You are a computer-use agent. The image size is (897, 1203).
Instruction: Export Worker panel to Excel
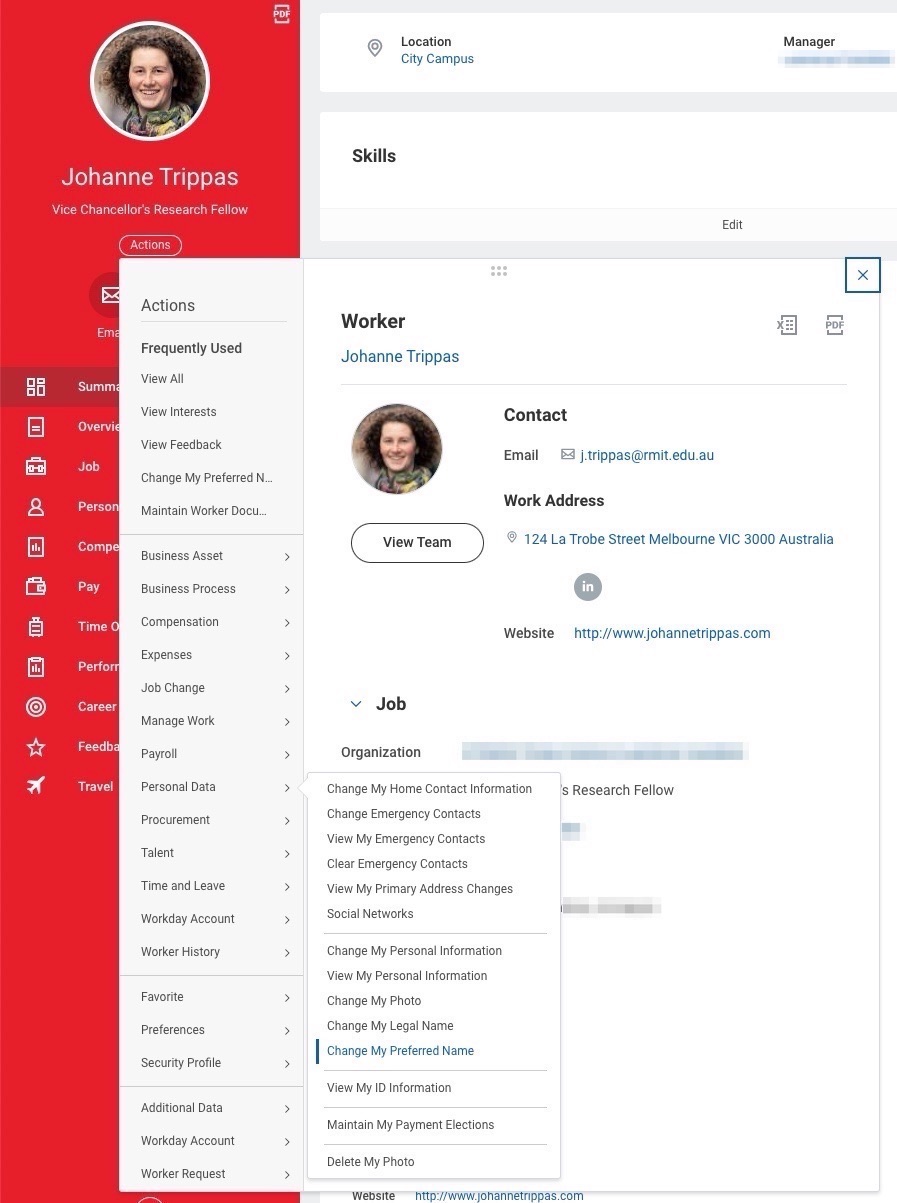click(x=787, y=324)
